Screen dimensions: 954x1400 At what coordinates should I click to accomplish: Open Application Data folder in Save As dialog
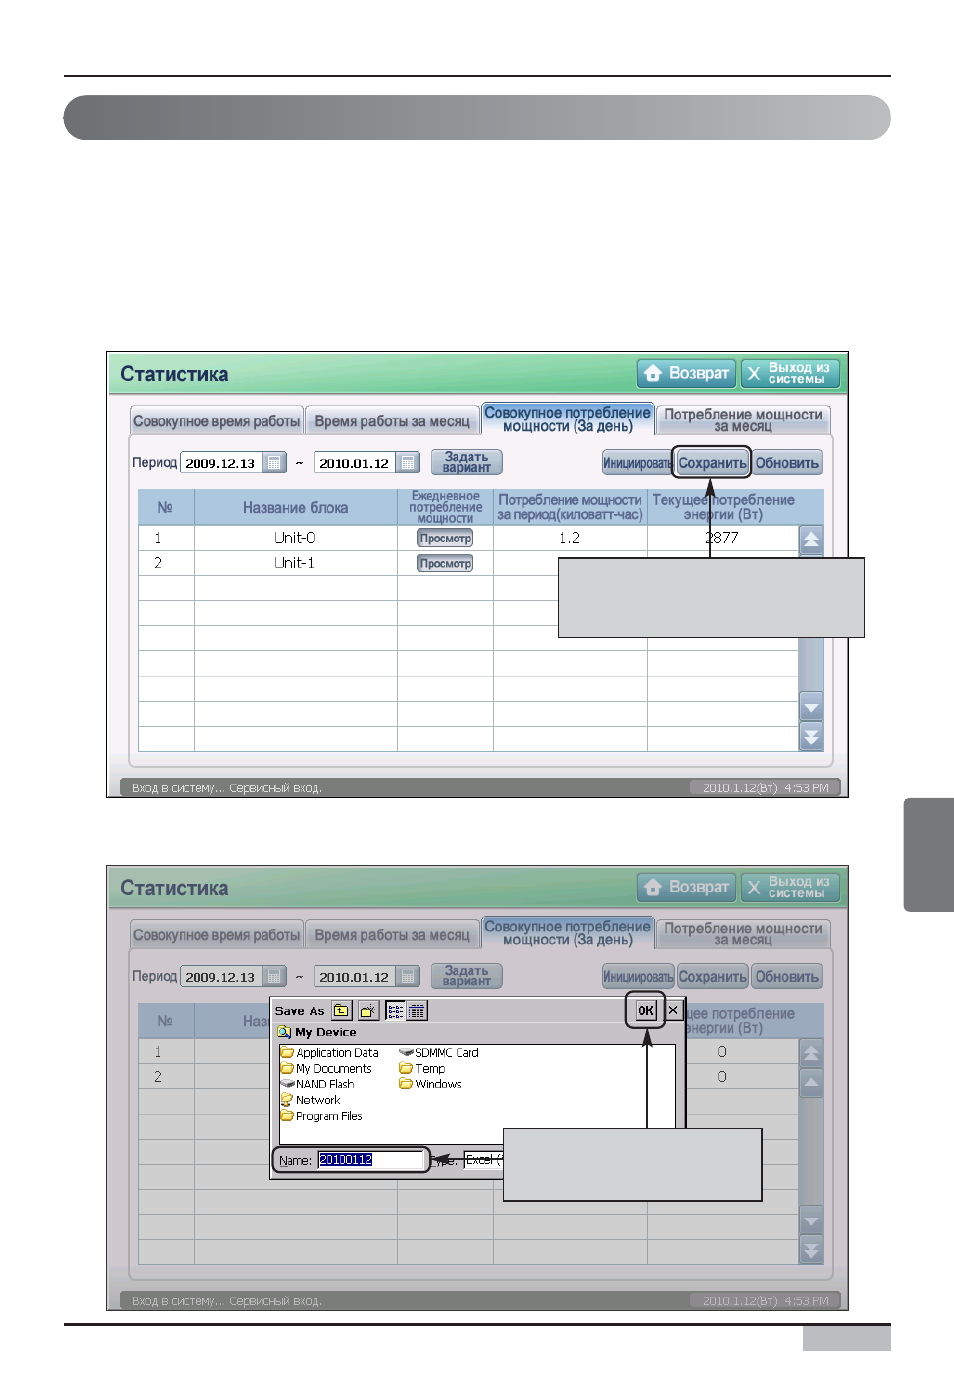pos(329,1053)
